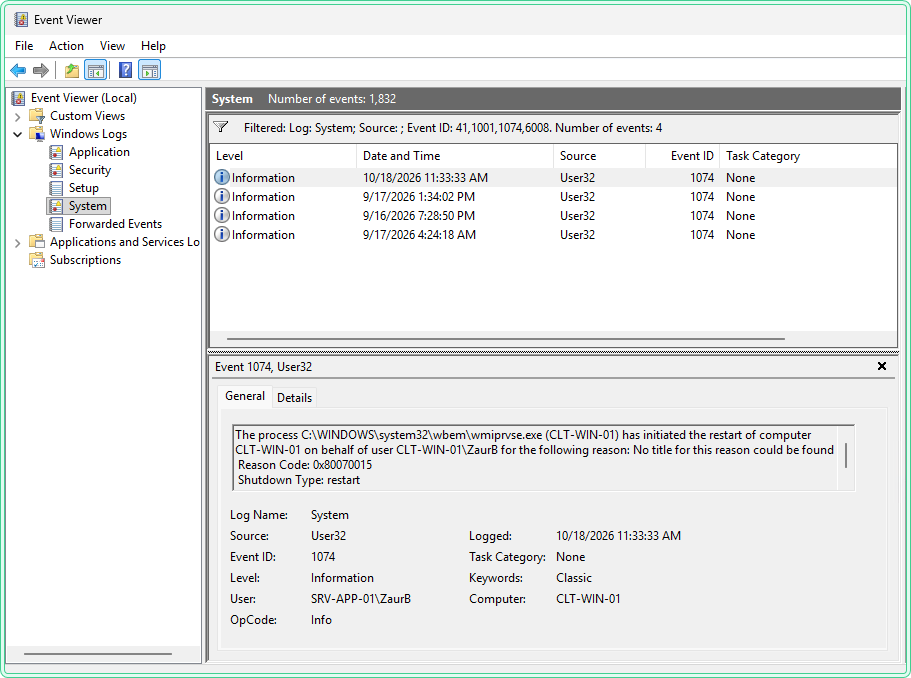Toggle the Show/Hide Action Pane icon
This screenshot has width=911, height=678.
150,71
